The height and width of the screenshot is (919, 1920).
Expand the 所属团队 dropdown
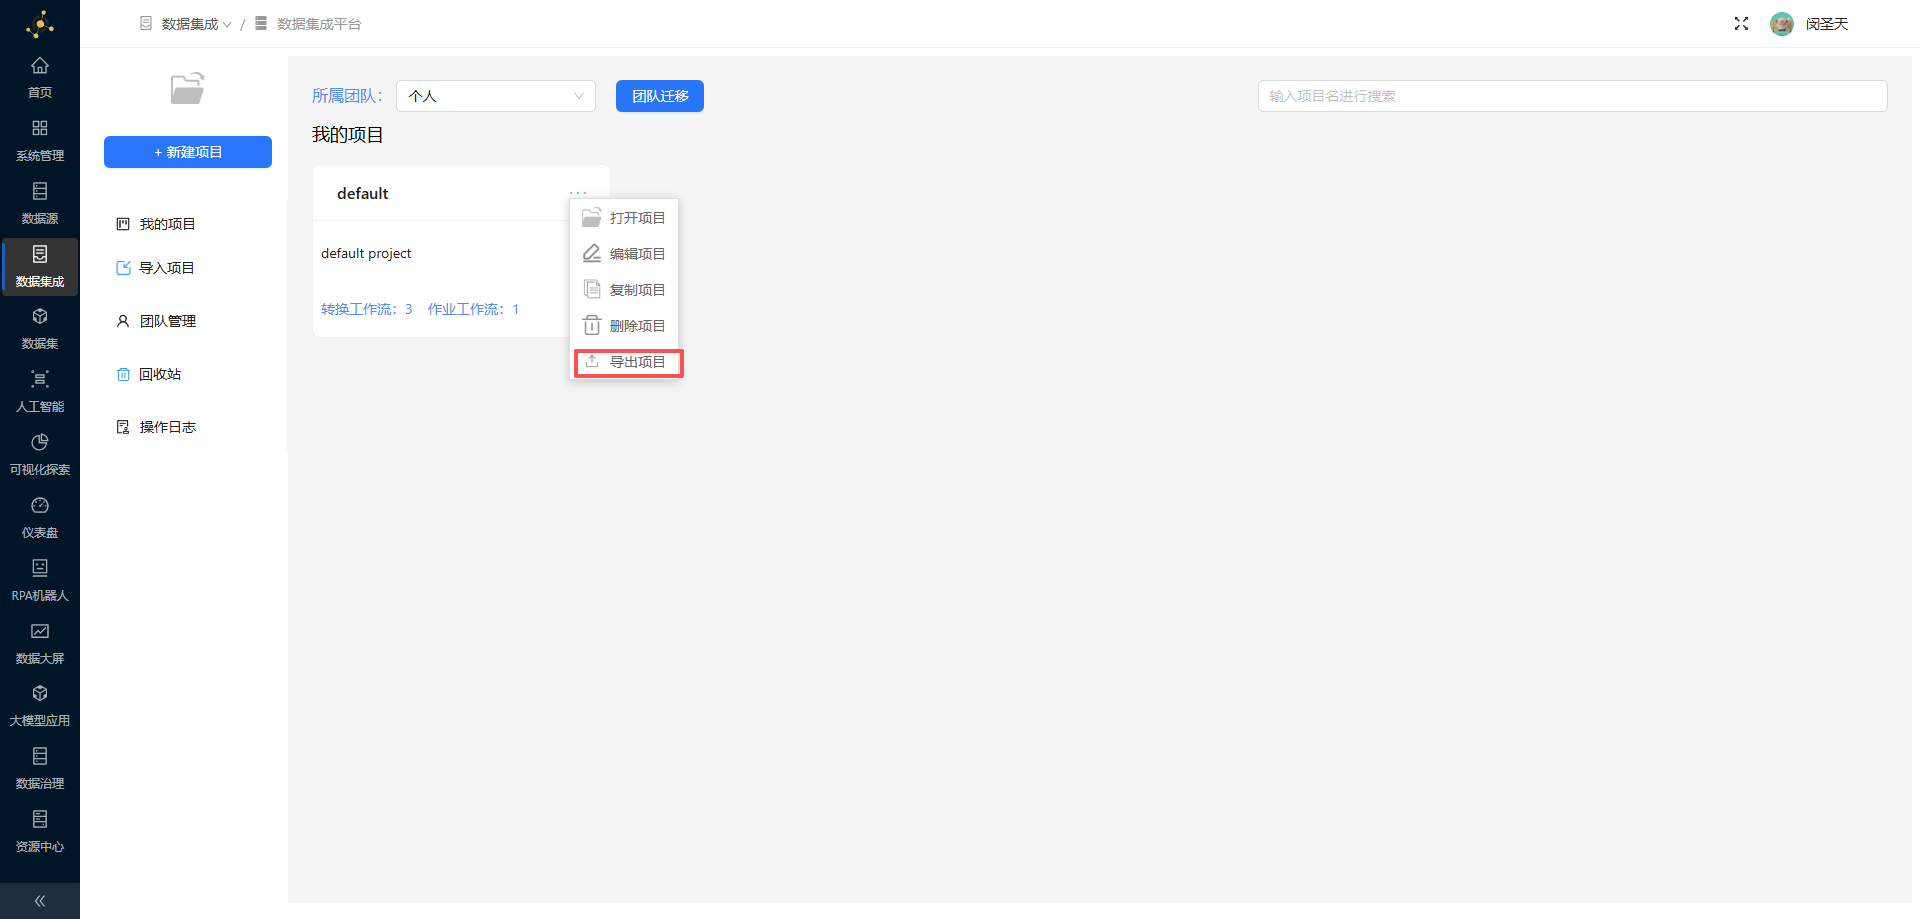(x=495, y=96)
